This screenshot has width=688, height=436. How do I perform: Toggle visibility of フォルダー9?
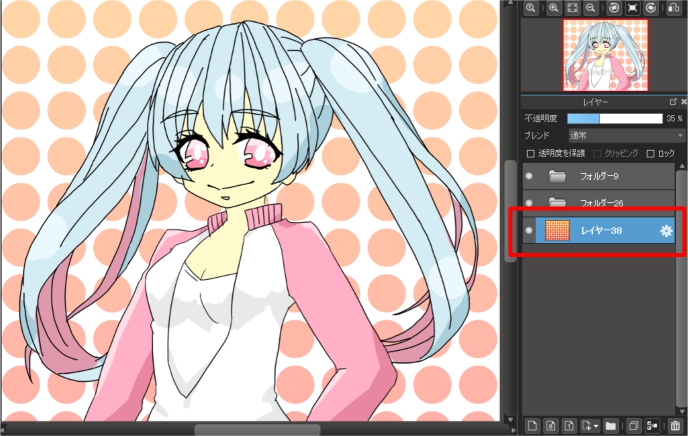tap(529, 176)
